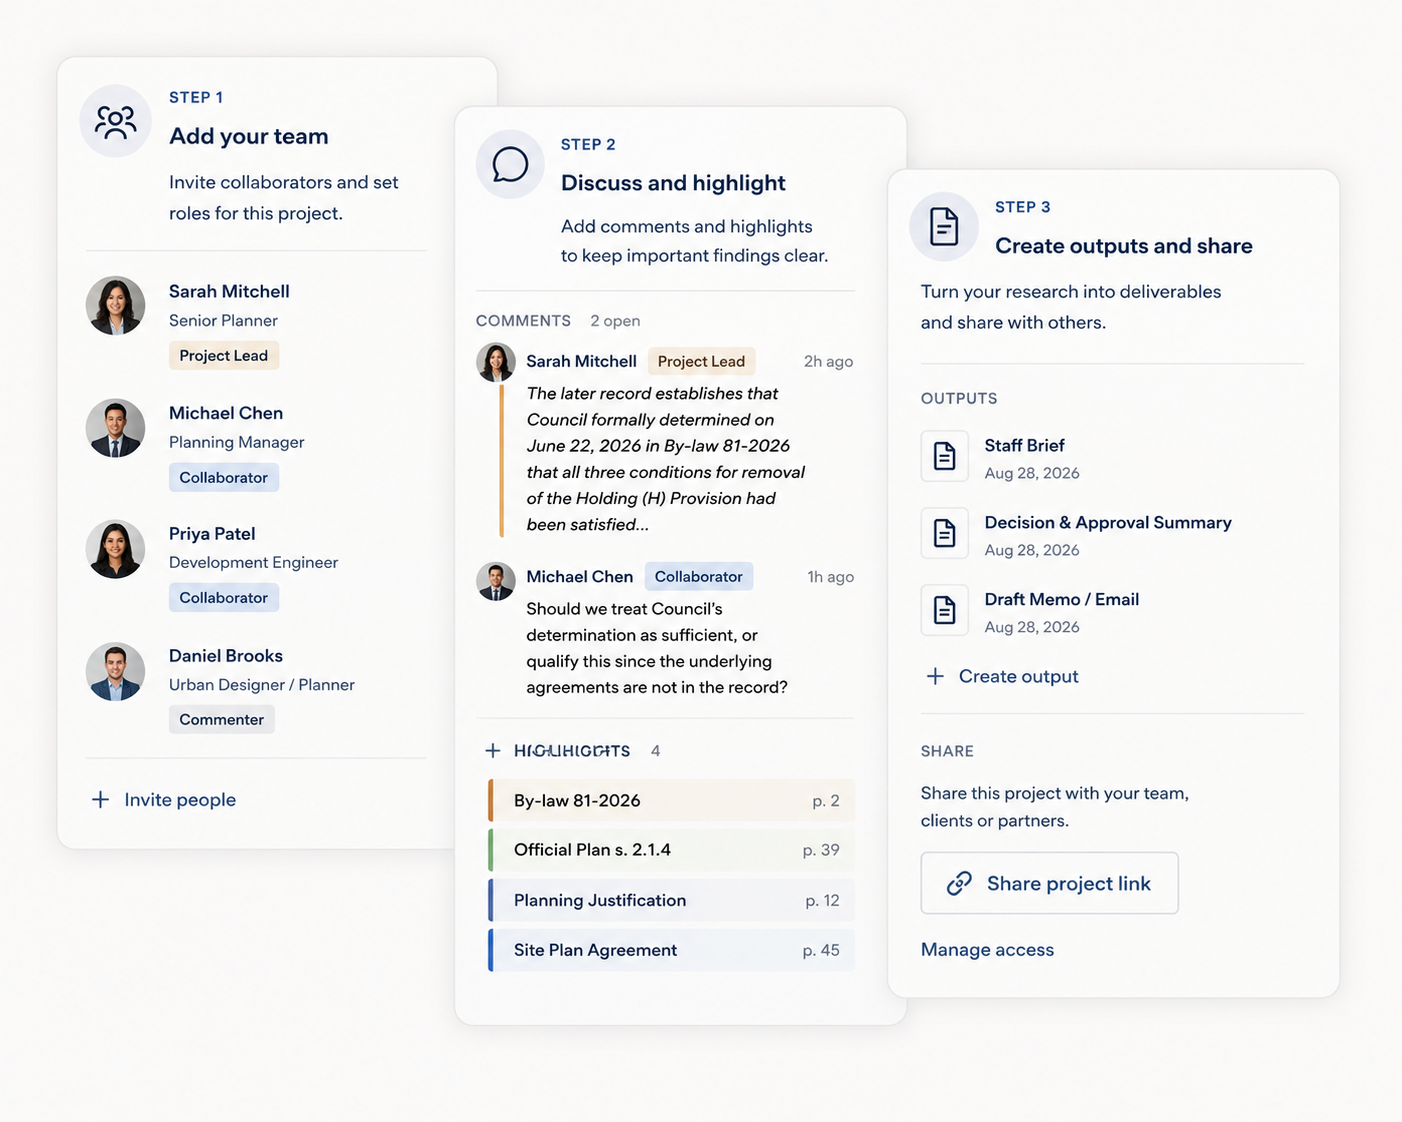Click Project Lead tag in Sarah's comment
The height and width of the screenshot is (1122, 1402).
701,361
